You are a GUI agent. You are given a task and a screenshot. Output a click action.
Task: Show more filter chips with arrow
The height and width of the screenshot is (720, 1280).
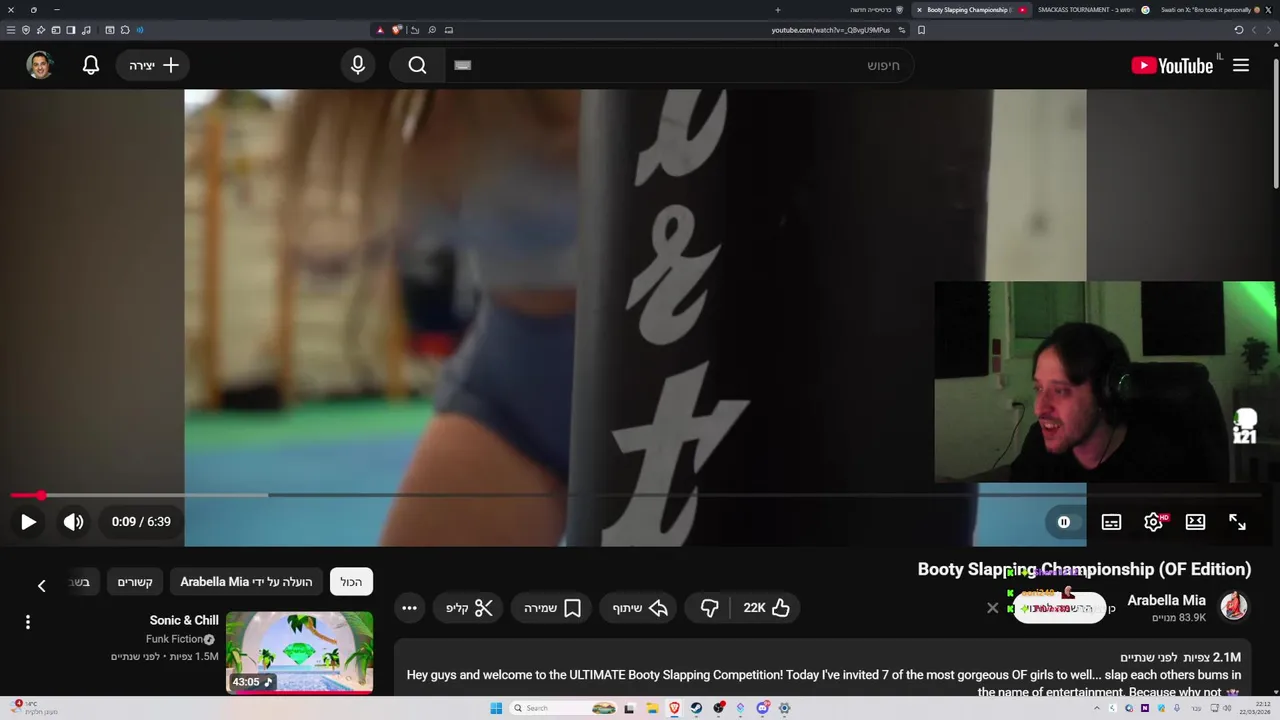click(x=41, y=585)
